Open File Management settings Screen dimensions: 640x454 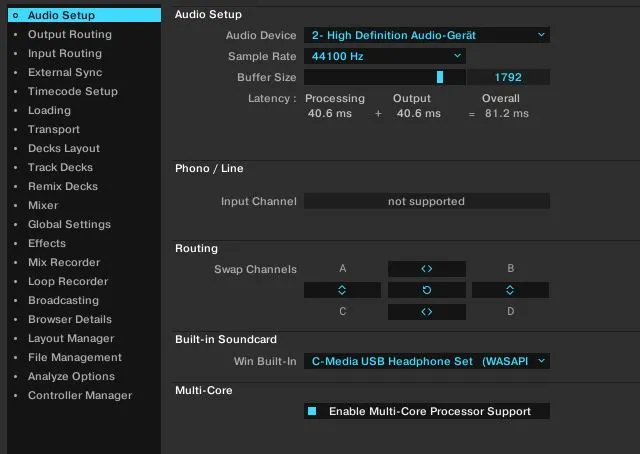click(74, 357)
